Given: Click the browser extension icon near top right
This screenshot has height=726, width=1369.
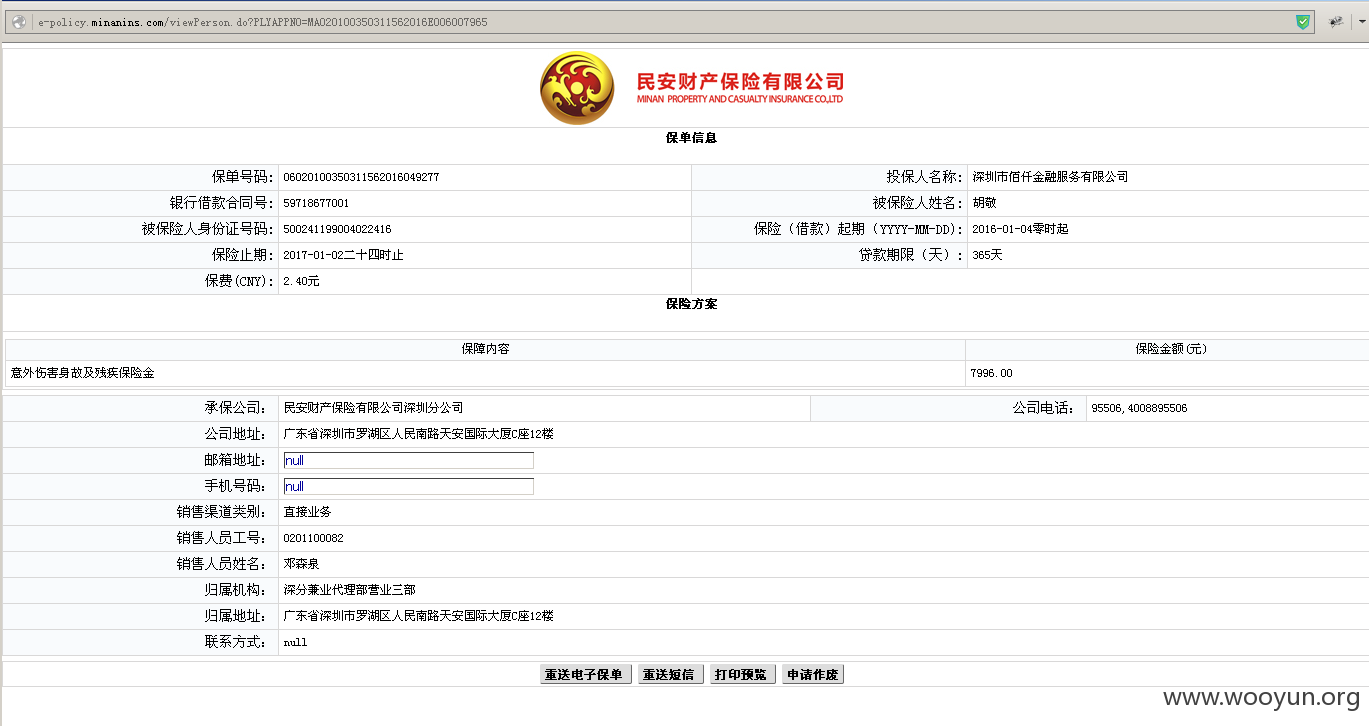Looking at the screenshot, I should [x=1335, y=22].
